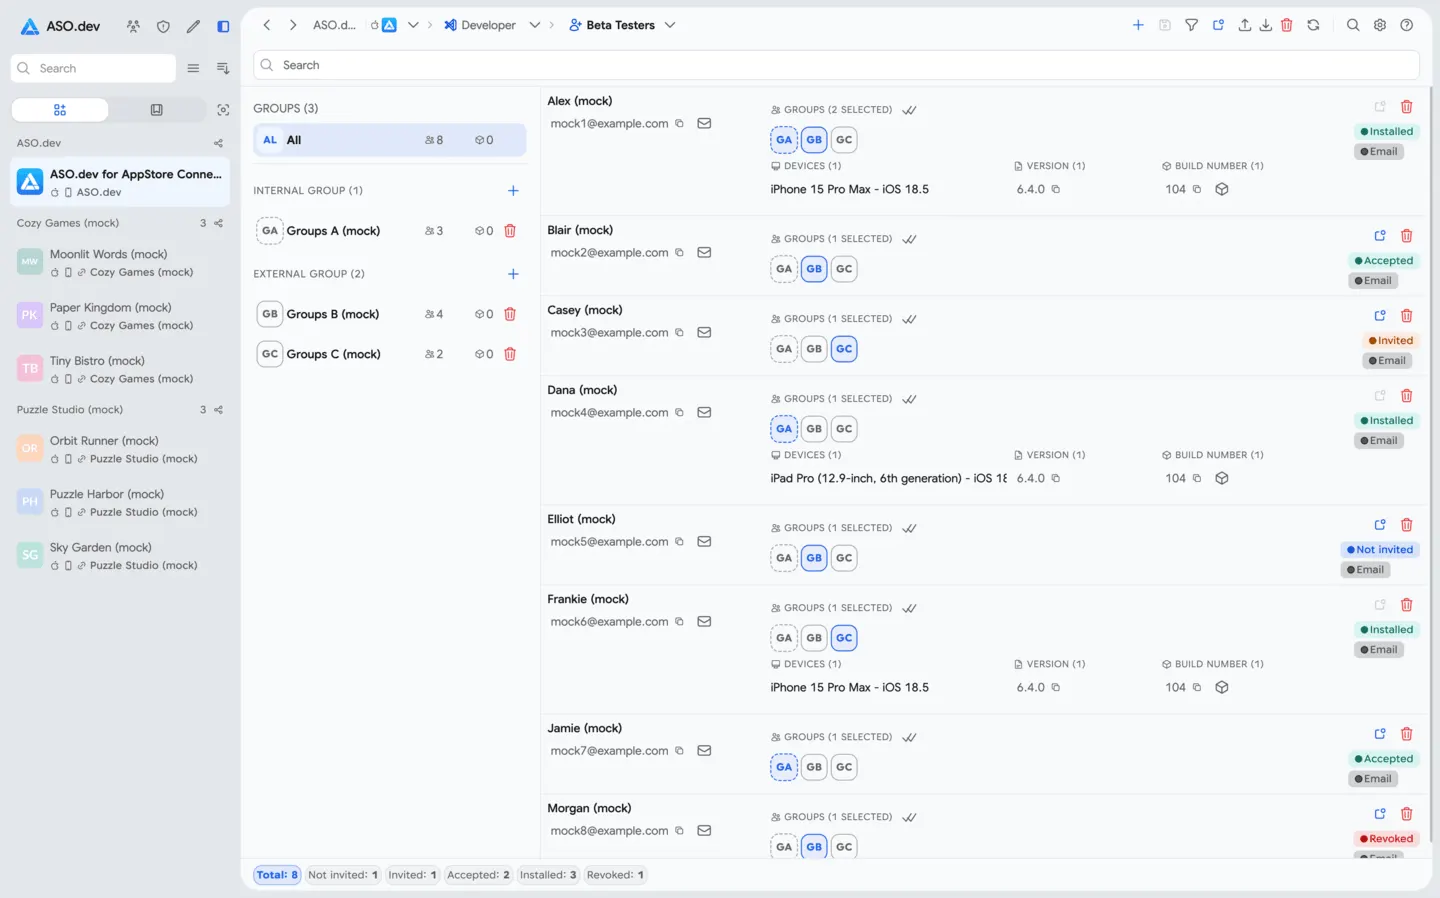Toggle GA group for Blair (mock)
Screen dimensions: 1440x898
coord(784,269)
